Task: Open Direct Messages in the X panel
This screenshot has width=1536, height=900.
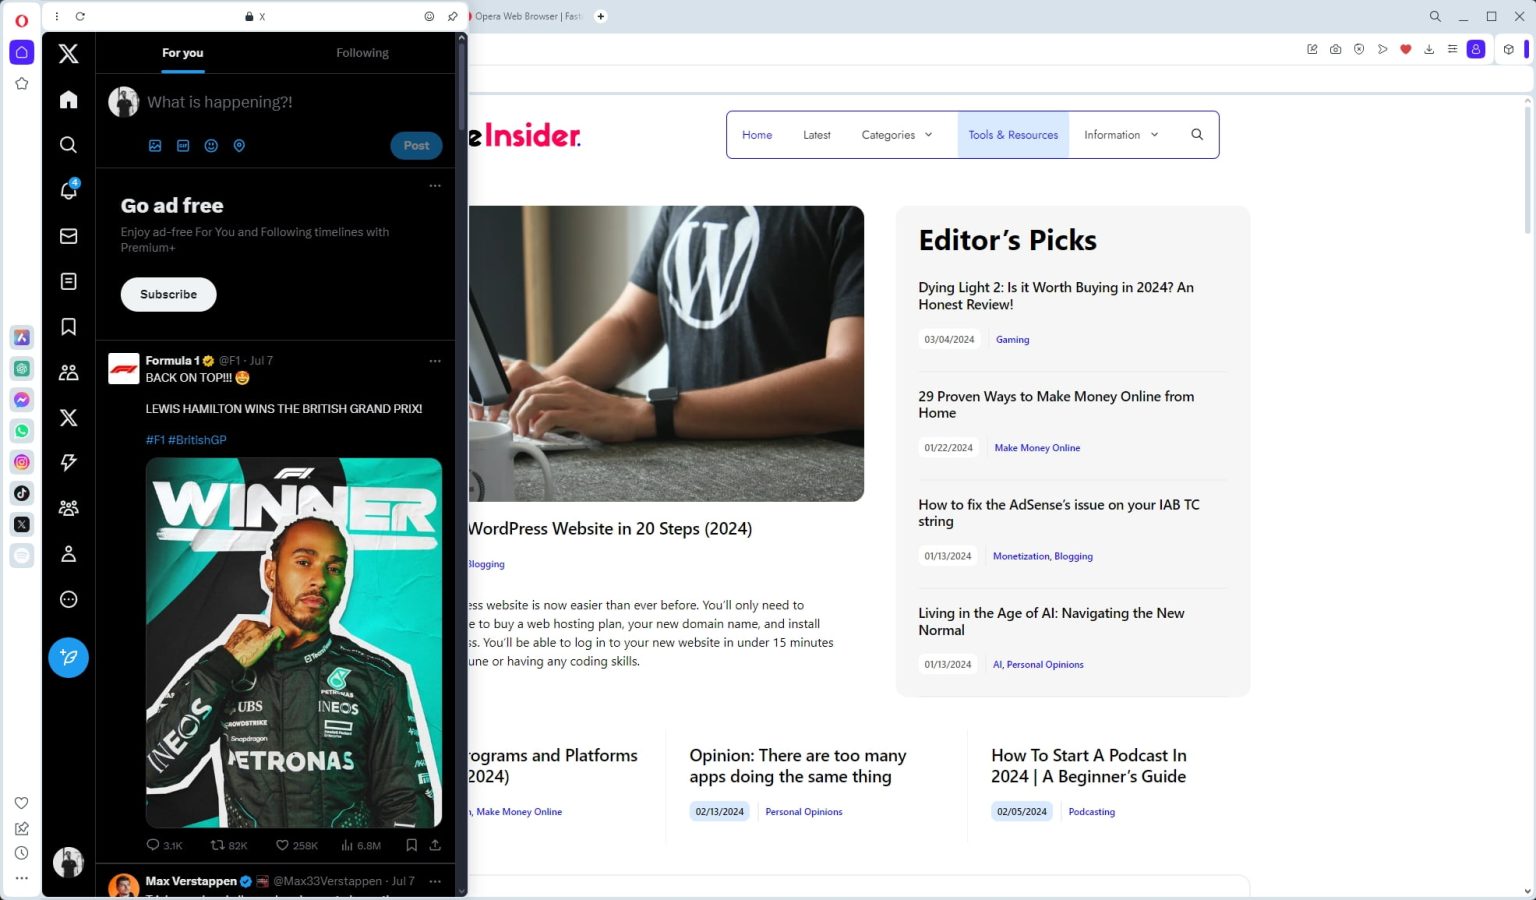Action: point(68,236)
